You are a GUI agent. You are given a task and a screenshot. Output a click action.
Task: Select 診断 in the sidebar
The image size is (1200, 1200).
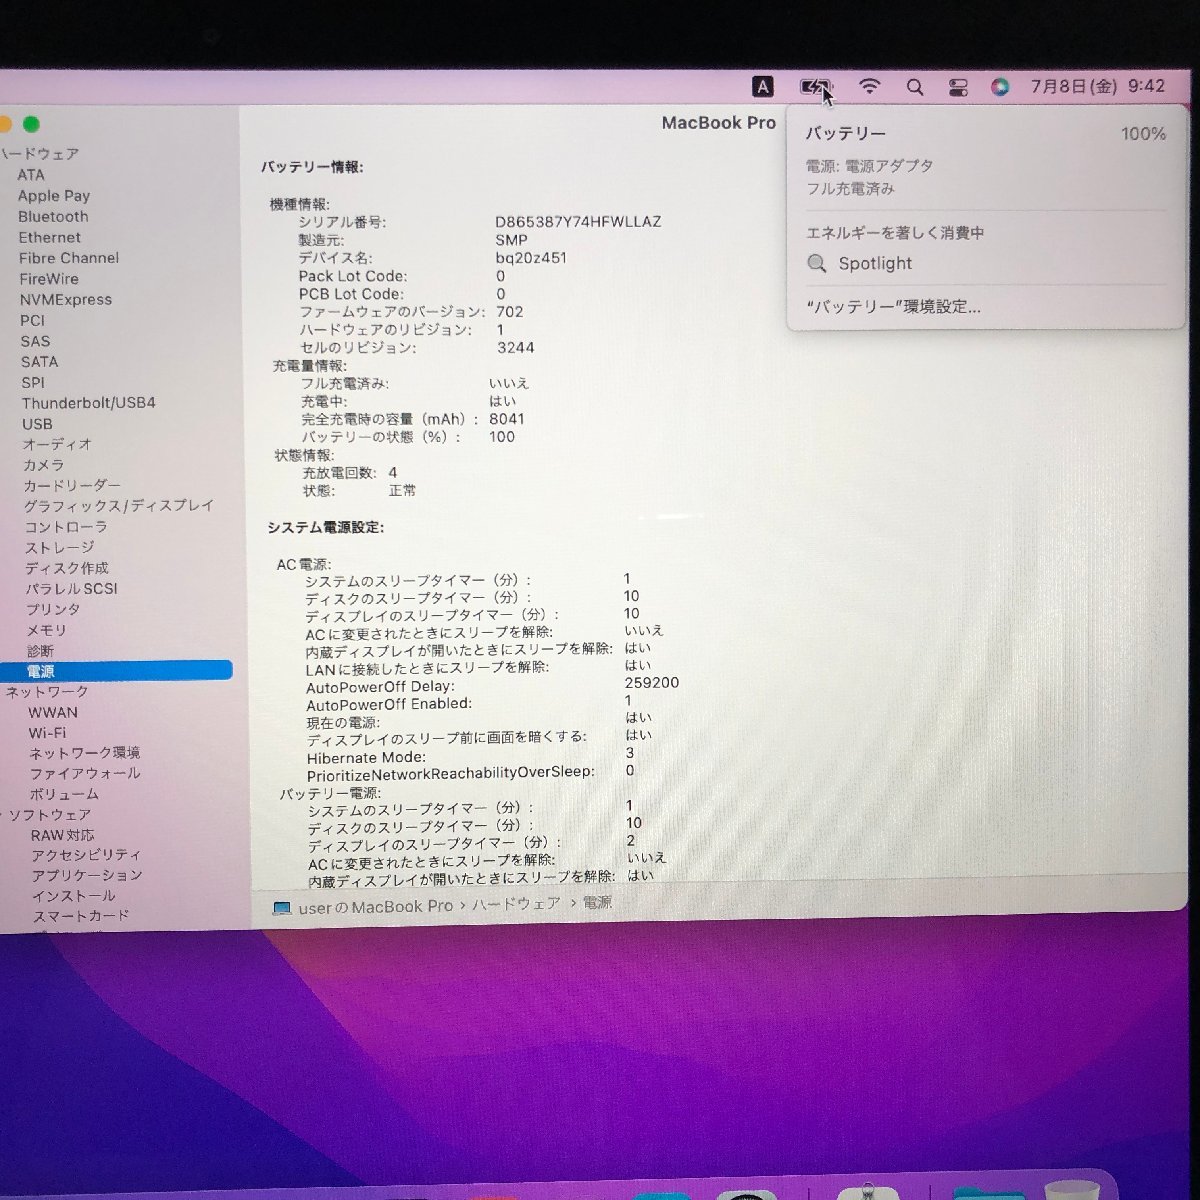(41, 651)
